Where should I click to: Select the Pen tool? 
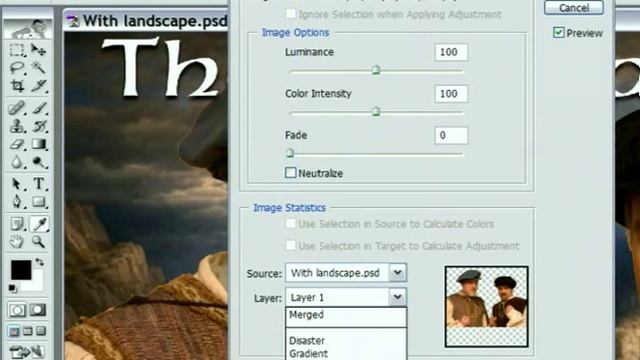tap(17, 202)
